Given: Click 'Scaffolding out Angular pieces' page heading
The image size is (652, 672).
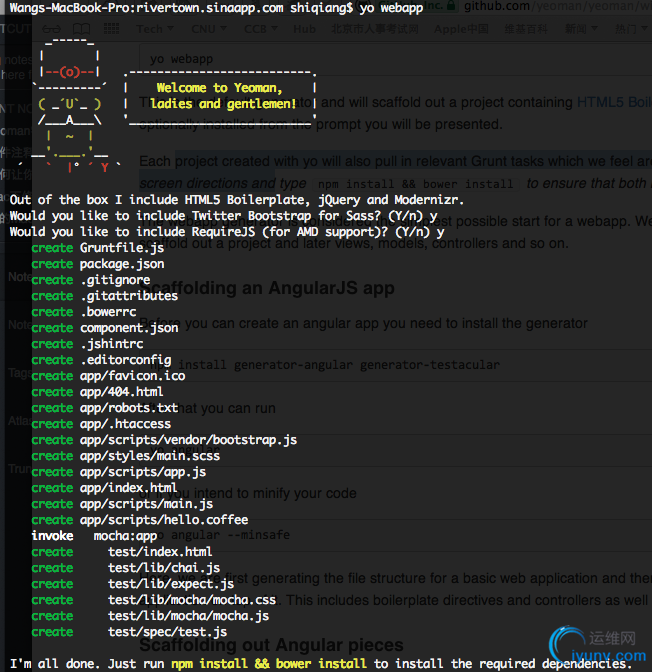Looking at the screenshot, I should point(271,645).
